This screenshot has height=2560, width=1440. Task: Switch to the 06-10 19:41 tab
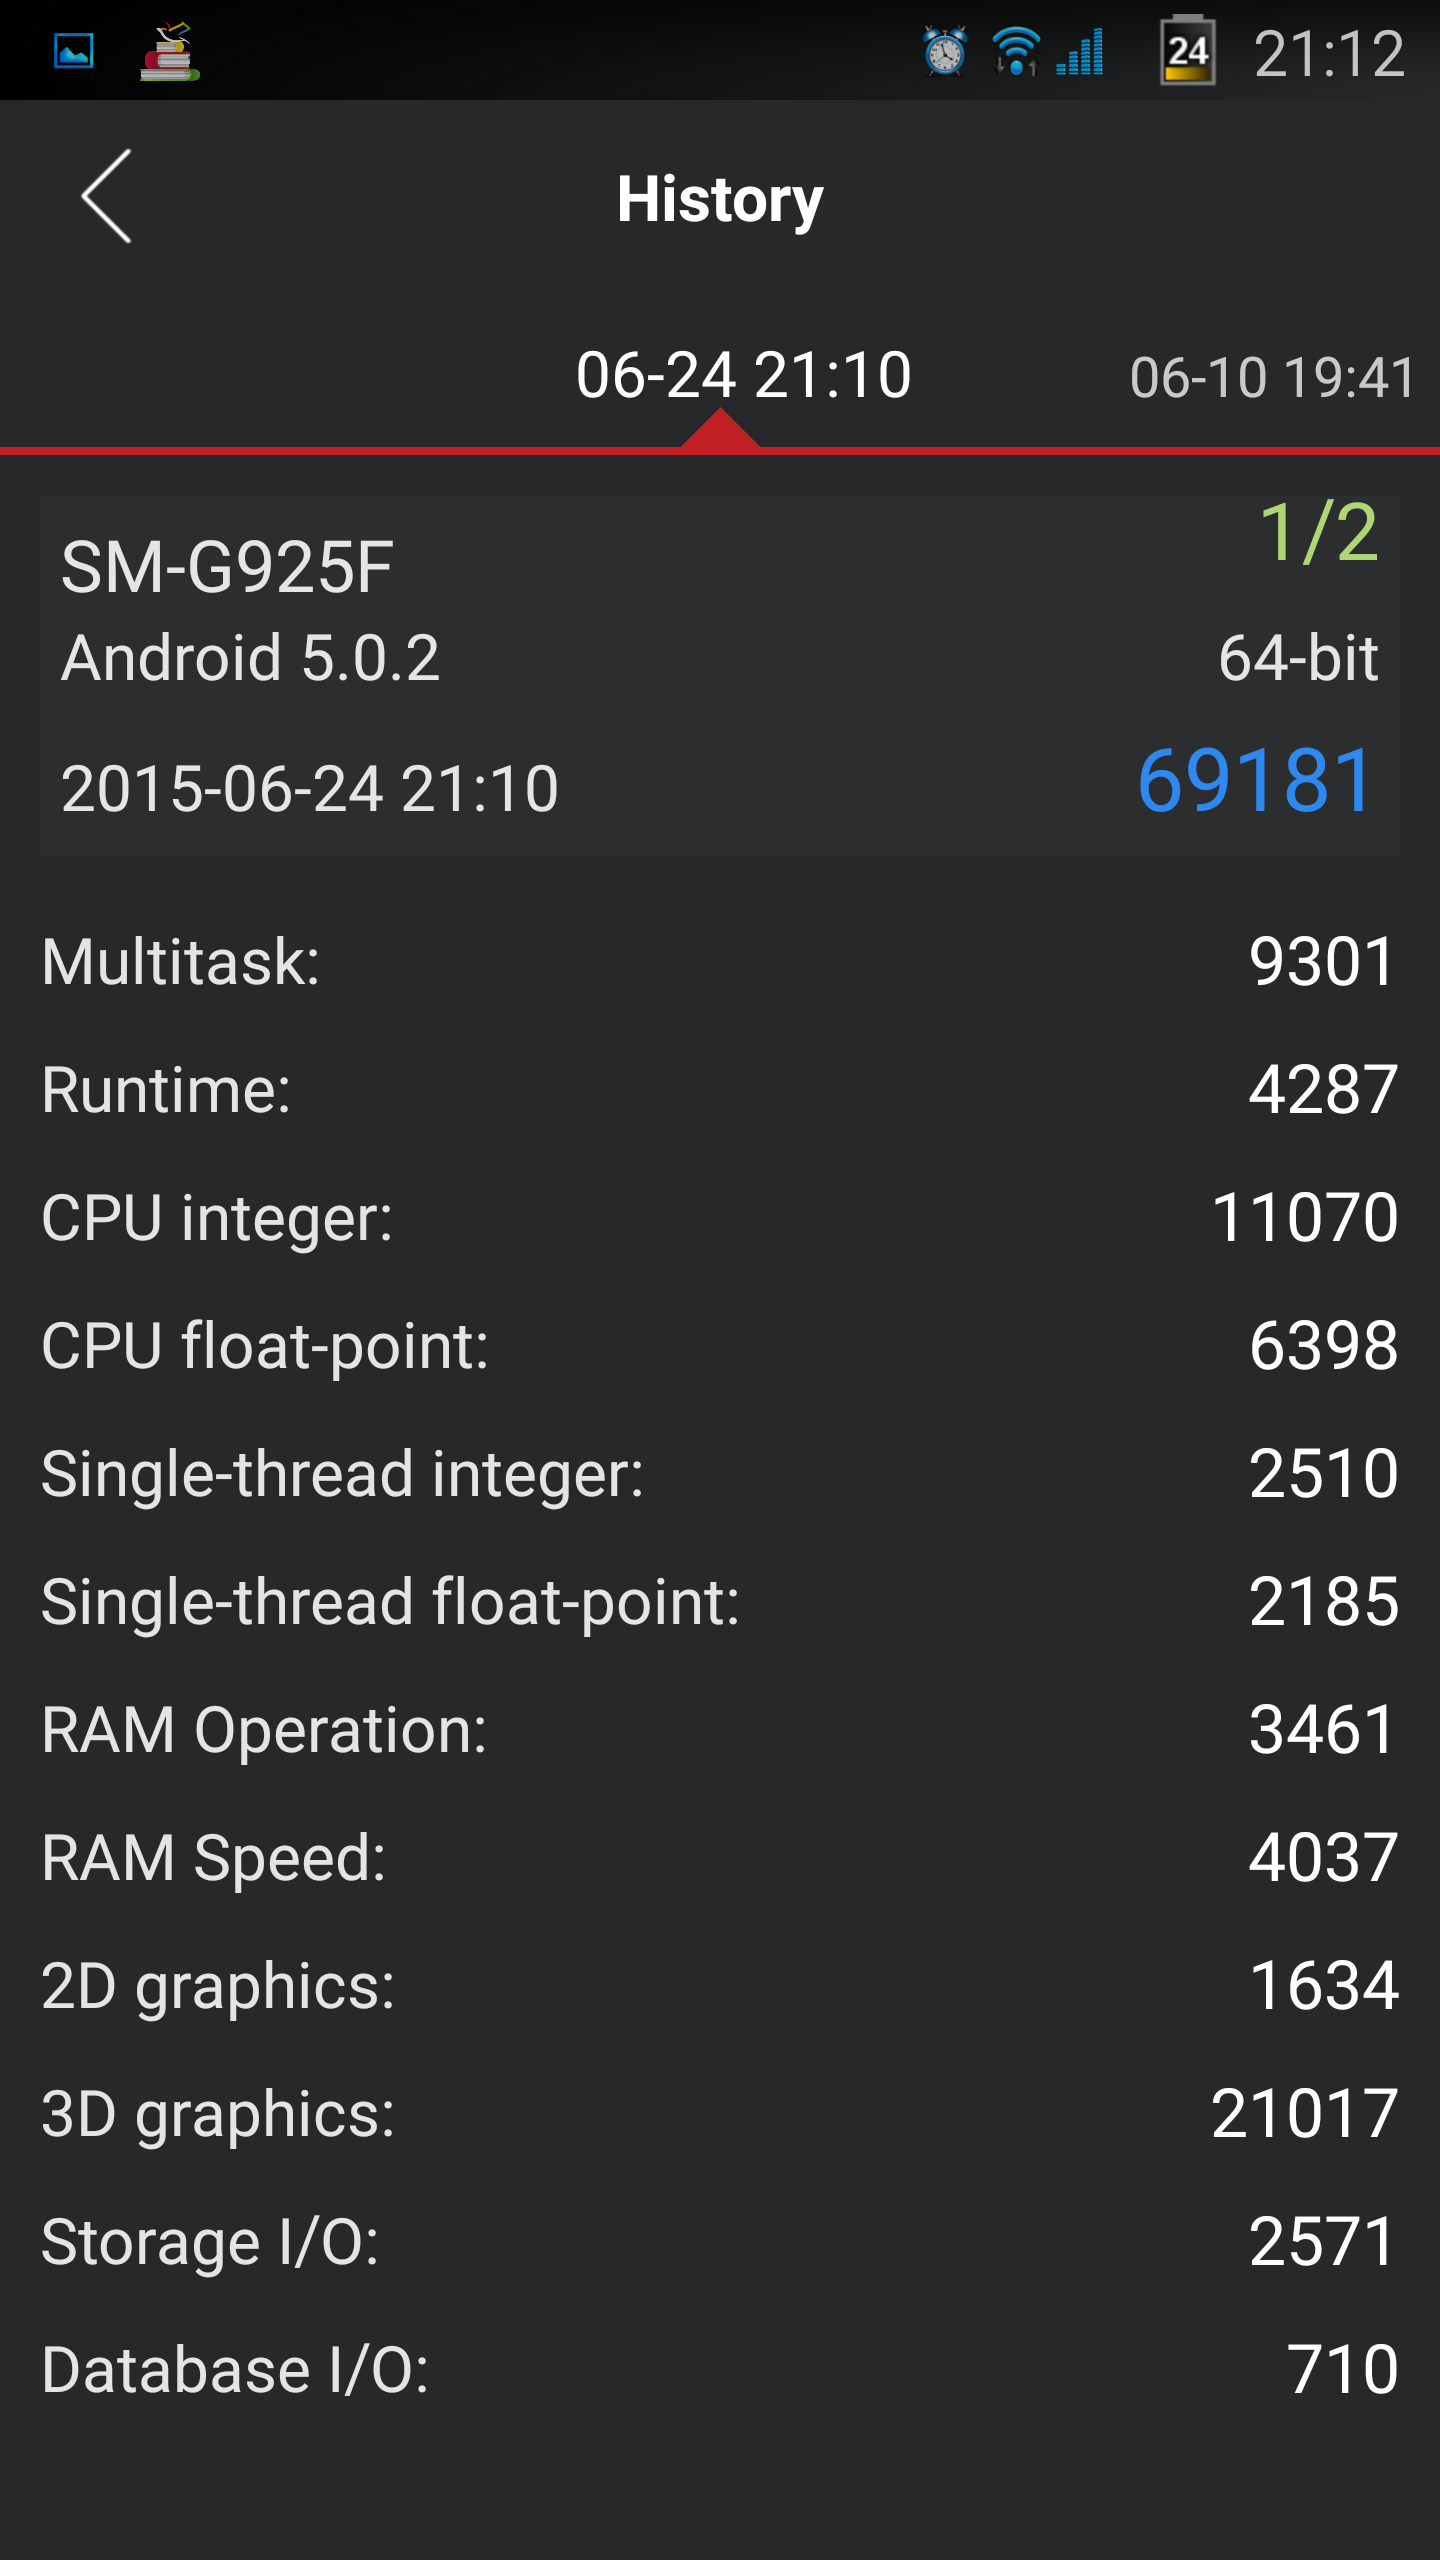(1272, 378)
